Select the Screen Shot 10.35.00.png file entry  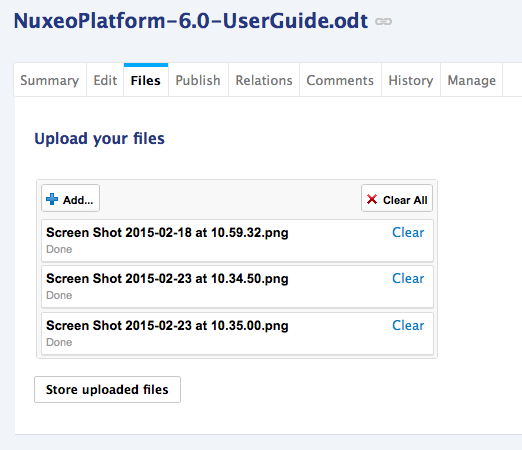[x=237, y=334]
